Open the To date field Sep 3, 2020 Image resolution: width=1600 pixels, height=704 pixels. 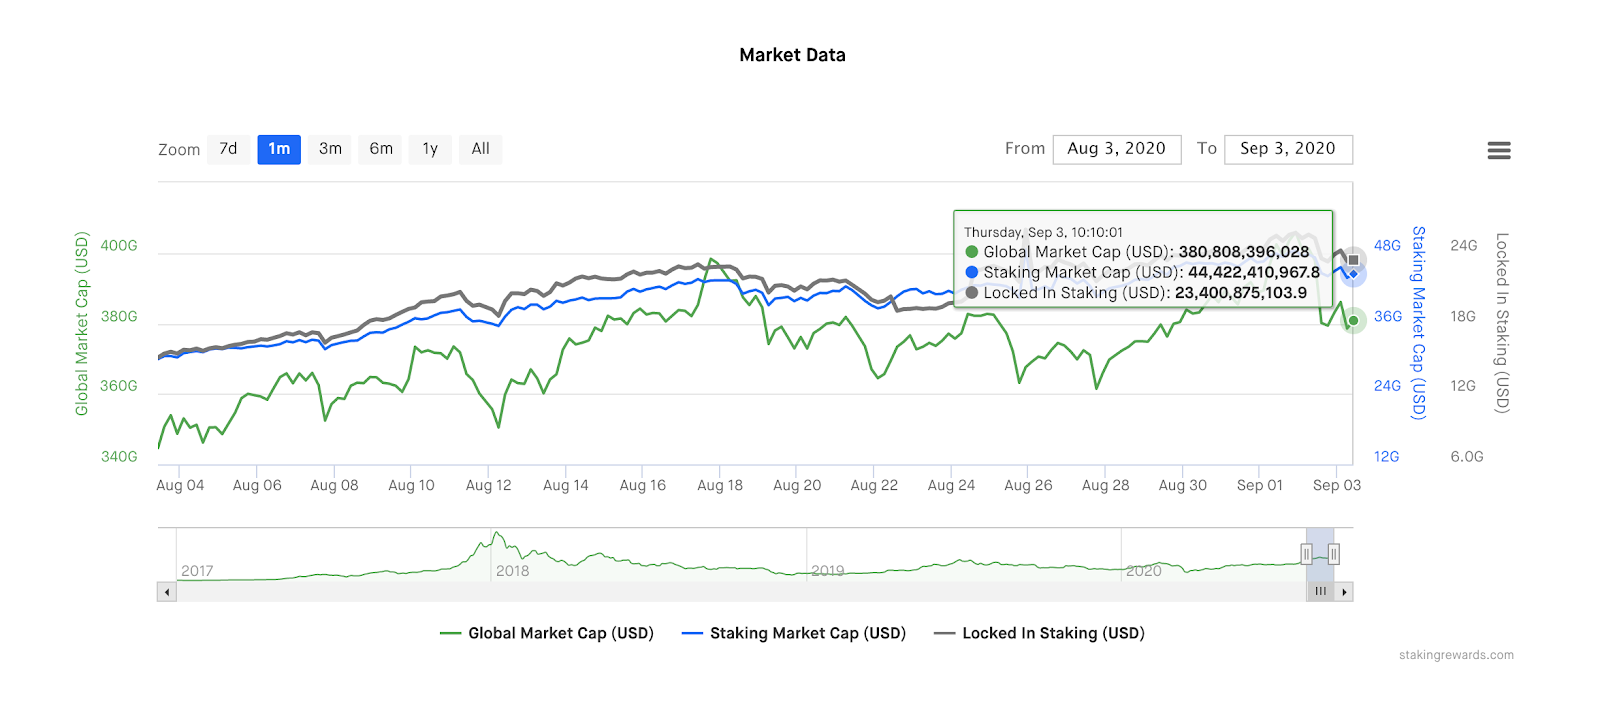(1288, 149)
